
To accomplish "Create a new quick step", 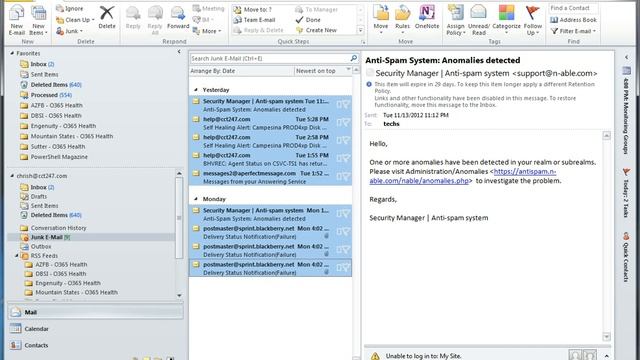I will tap(316, 30).
